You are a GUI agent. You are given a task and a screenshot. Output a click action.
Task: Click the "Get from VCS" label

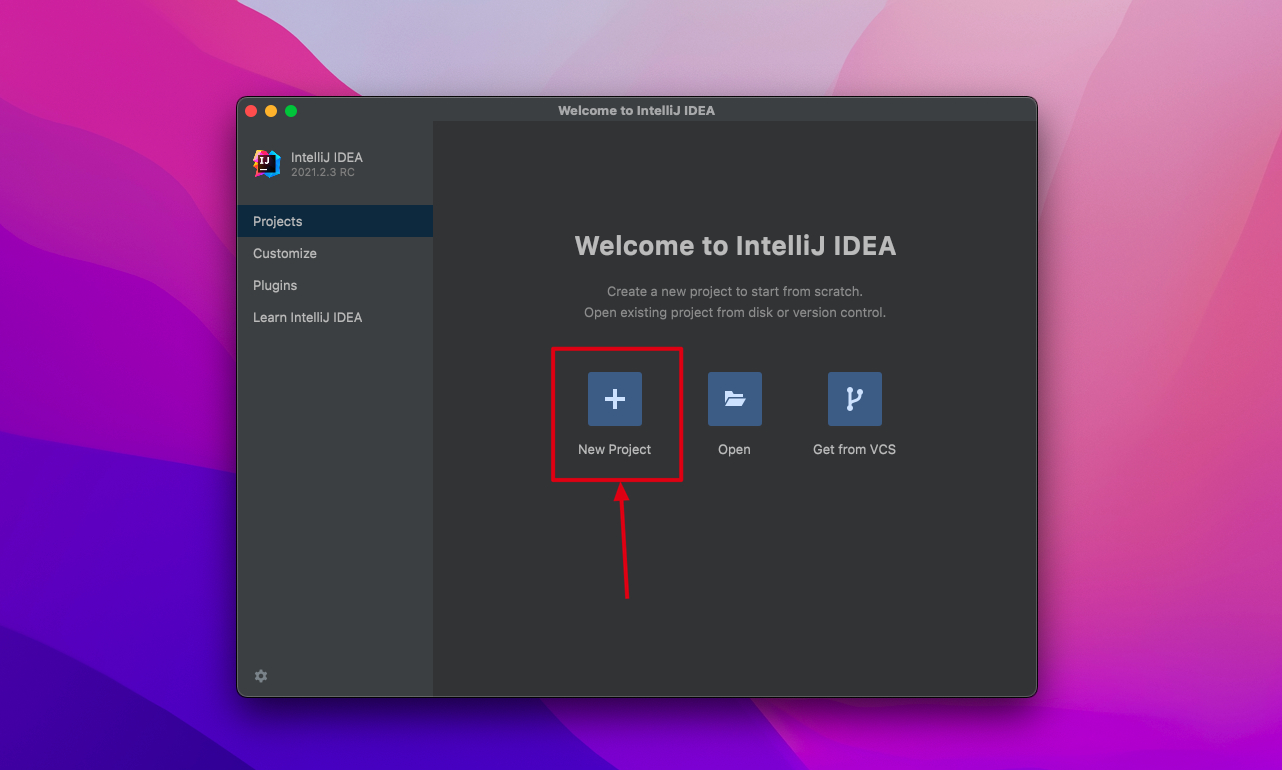[x=855, y=450]
